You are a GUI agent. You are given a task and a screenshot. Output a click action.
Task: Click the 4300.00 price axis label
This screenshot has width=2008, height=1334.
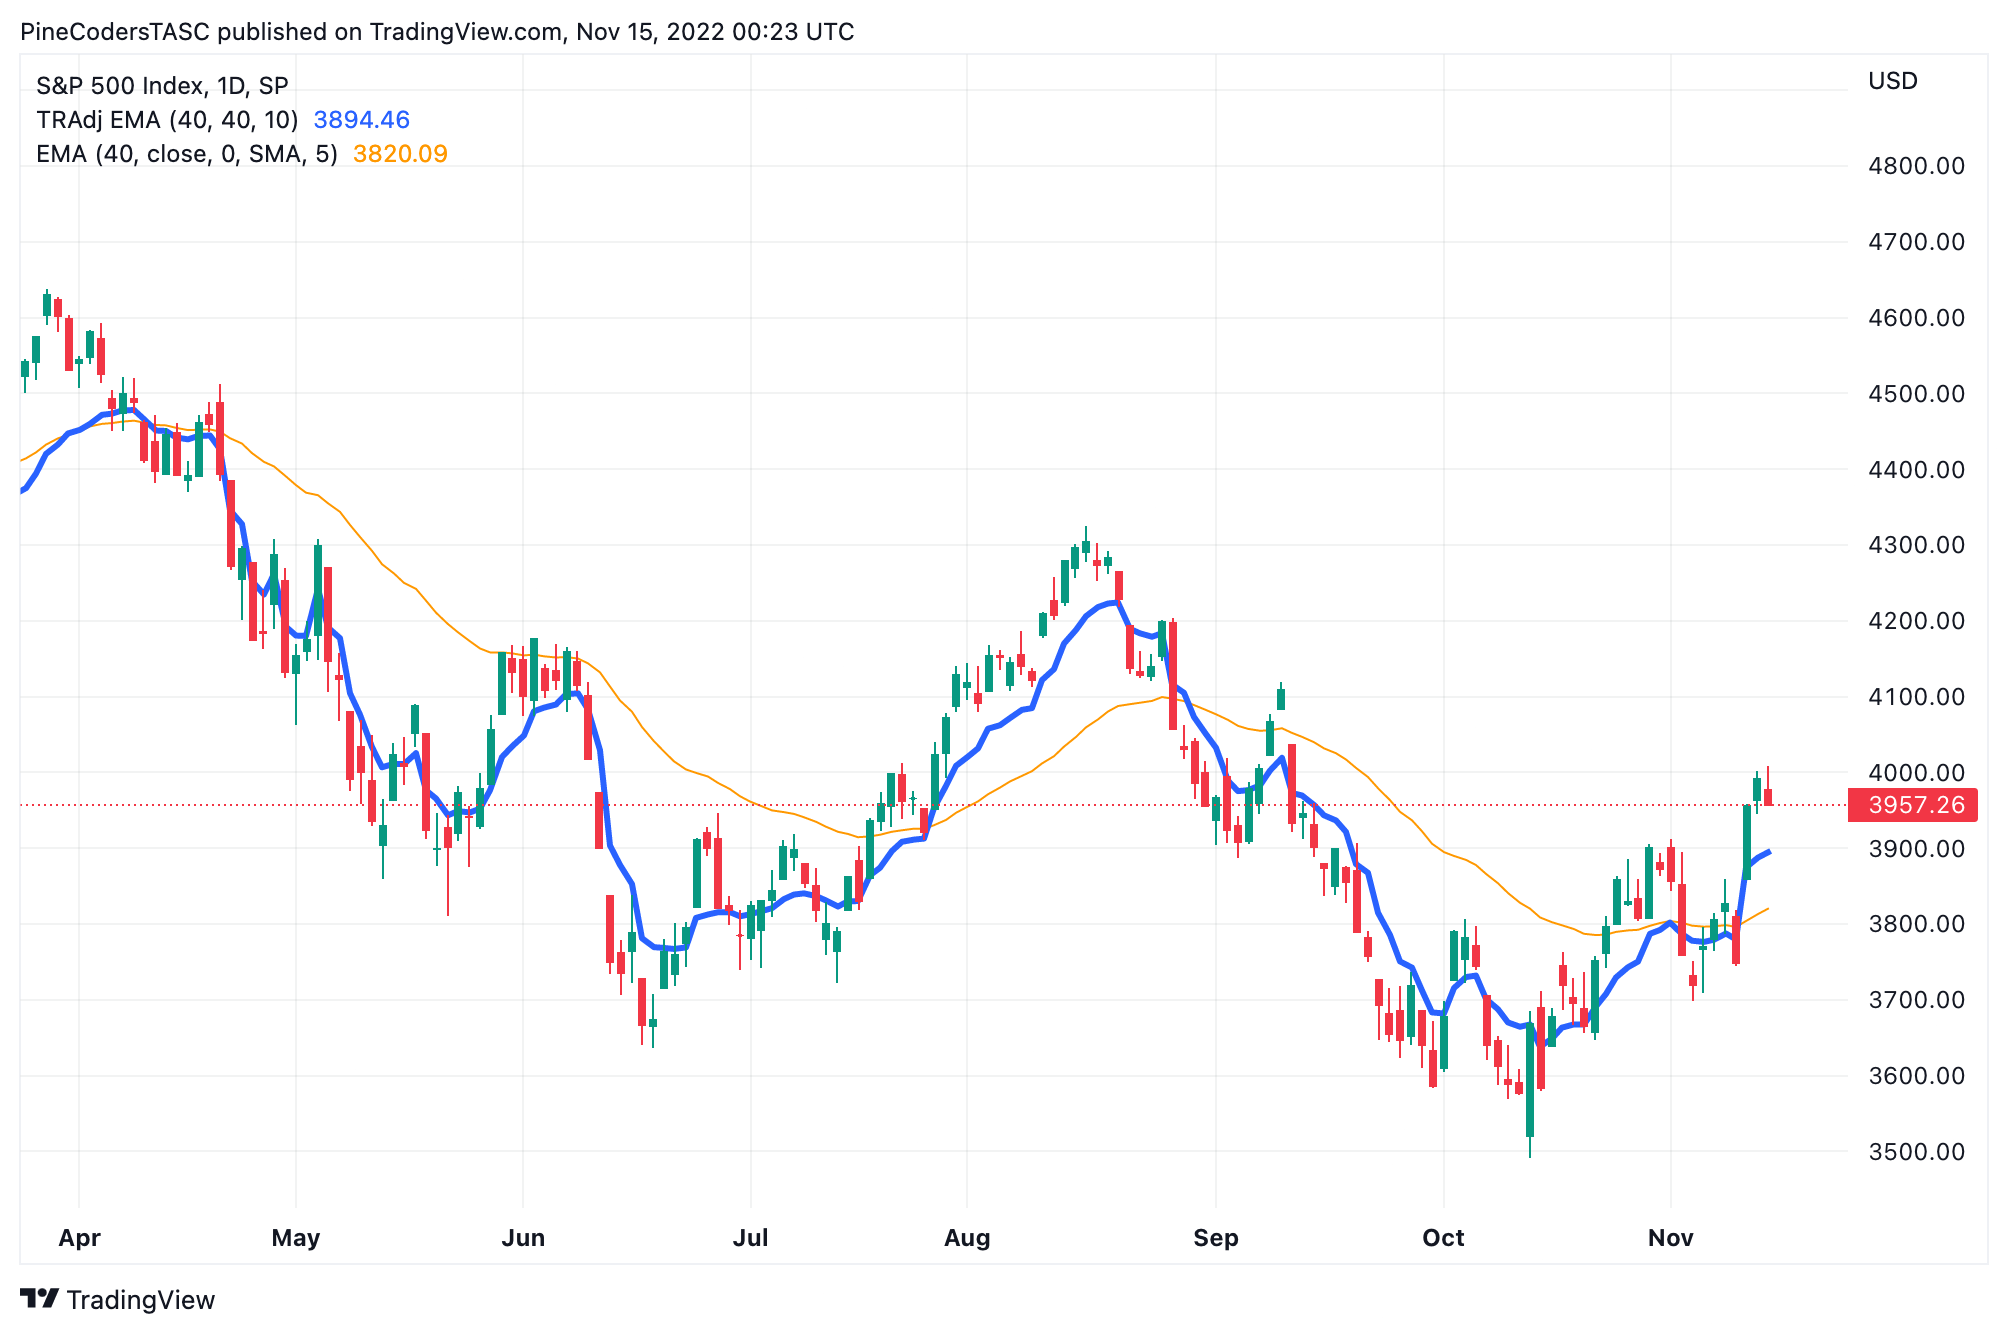tap(1916, 545)
